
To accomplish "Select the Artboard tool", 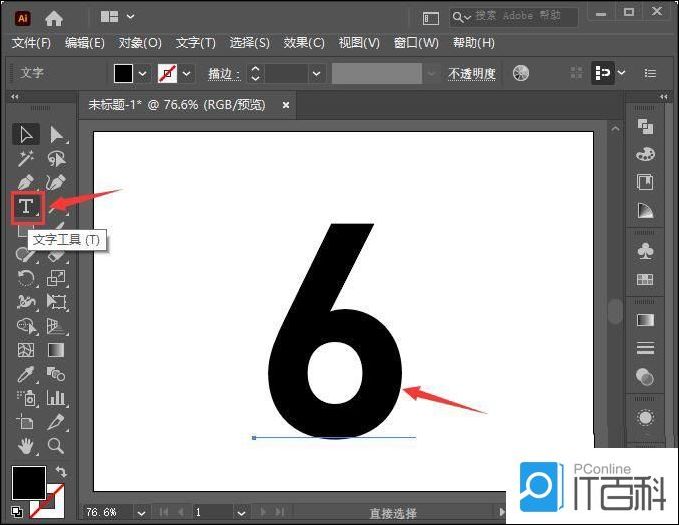I will [x=25, y=421].
